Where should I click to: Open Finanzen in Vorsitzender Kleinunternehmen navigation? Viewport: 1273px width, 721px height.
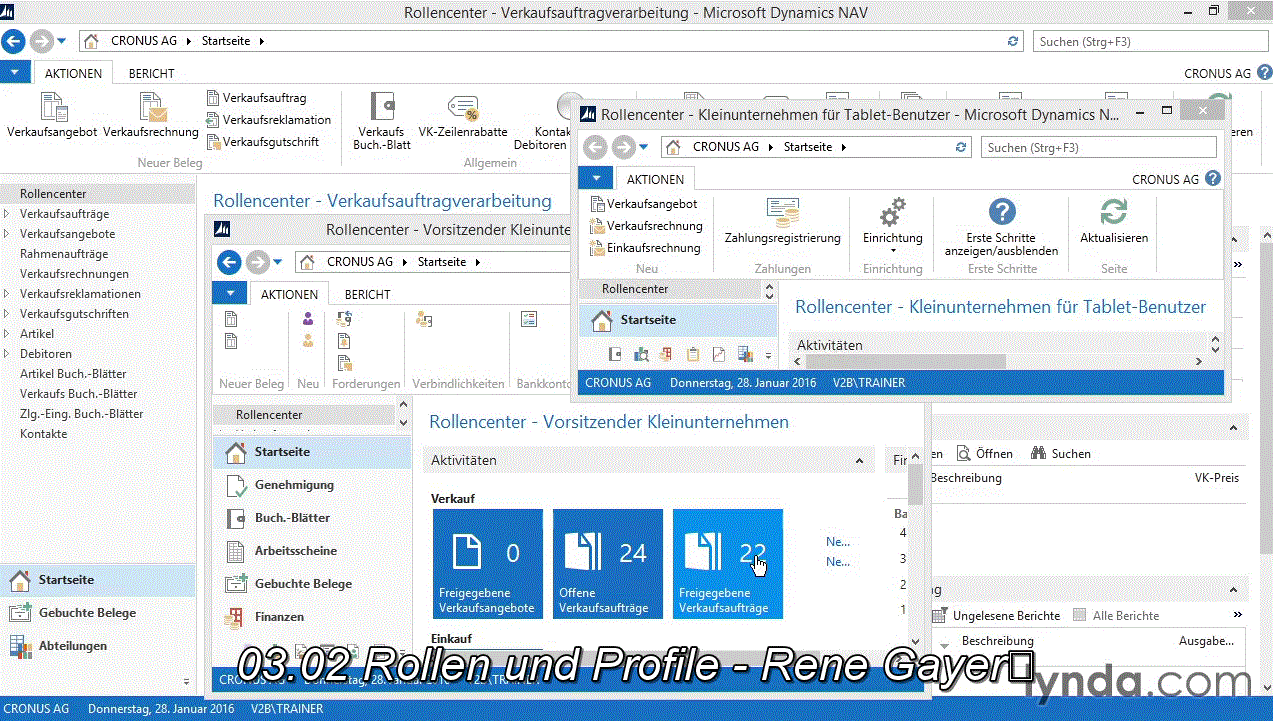tap(279, 617)
